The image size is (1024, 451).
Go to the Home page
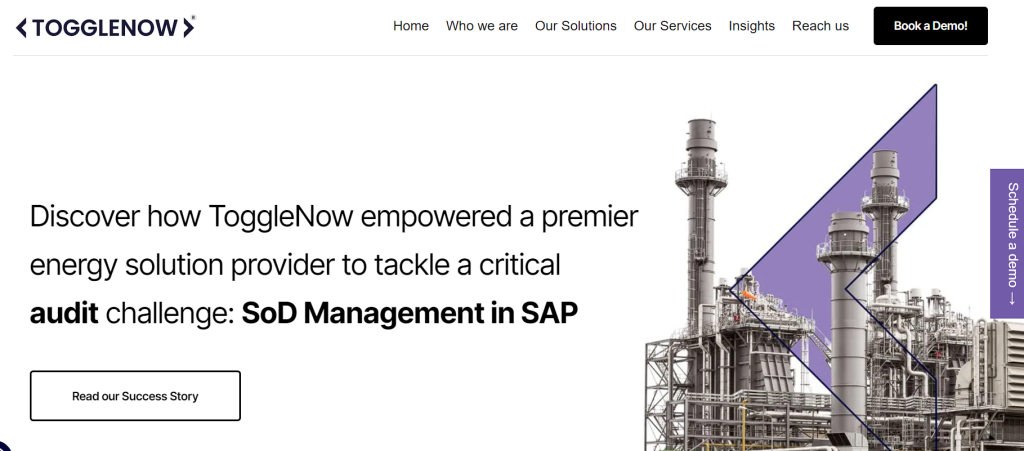tap(411, 26)
